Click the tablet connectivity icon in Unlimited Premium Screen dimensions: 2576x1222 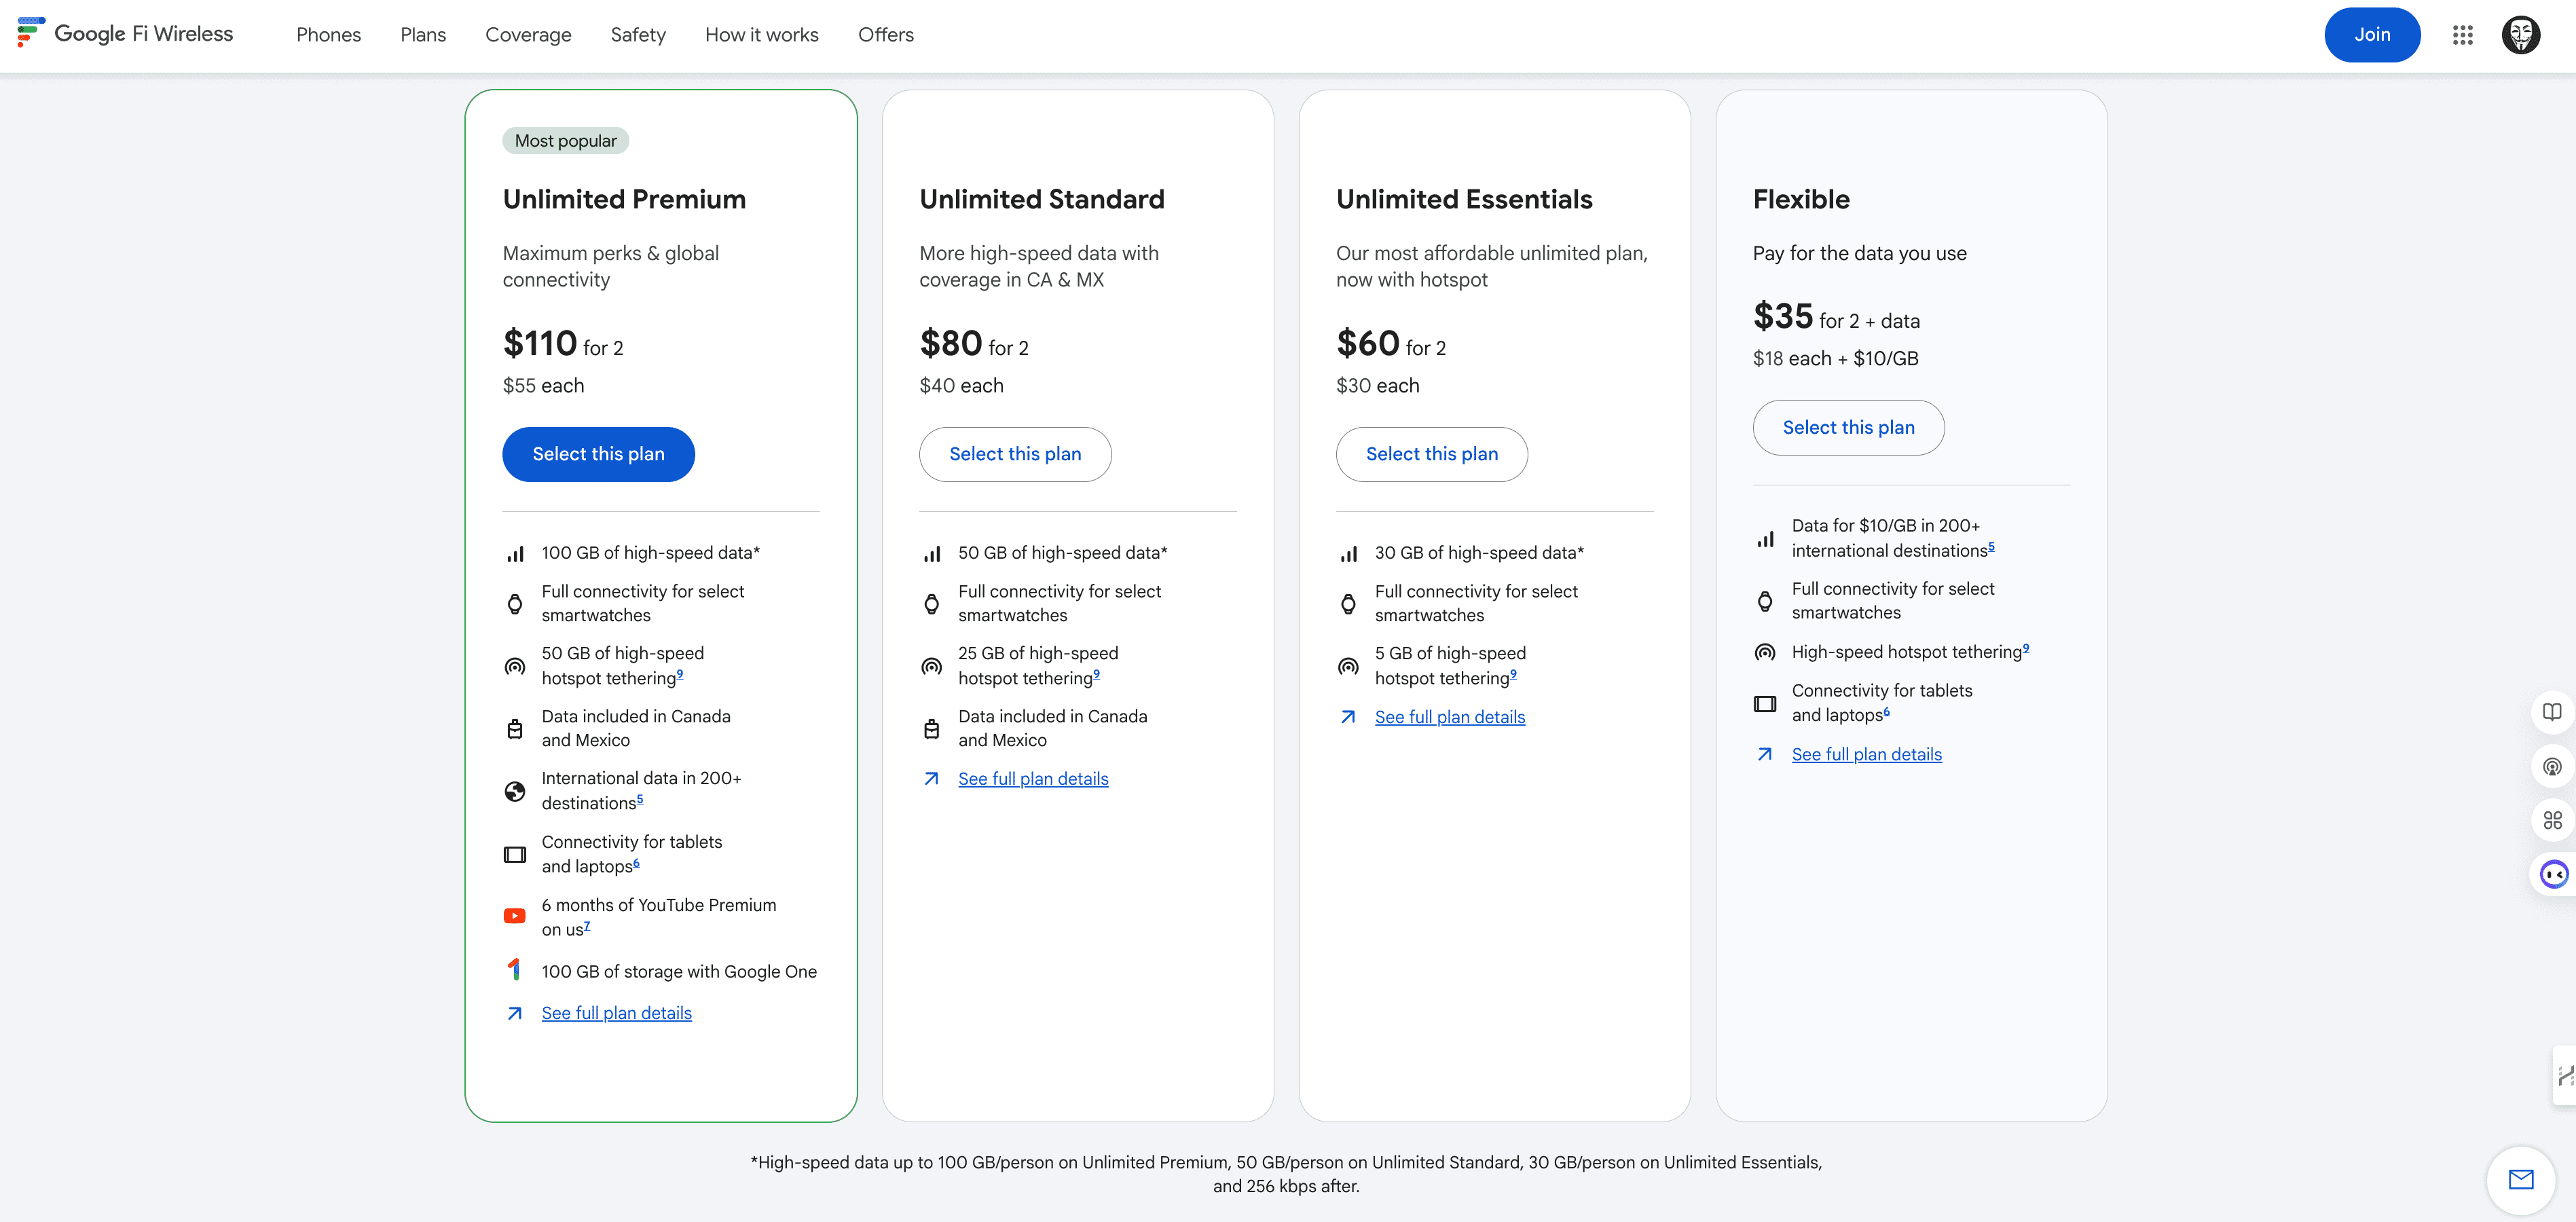pyautogui.click(x=514, y=854)
